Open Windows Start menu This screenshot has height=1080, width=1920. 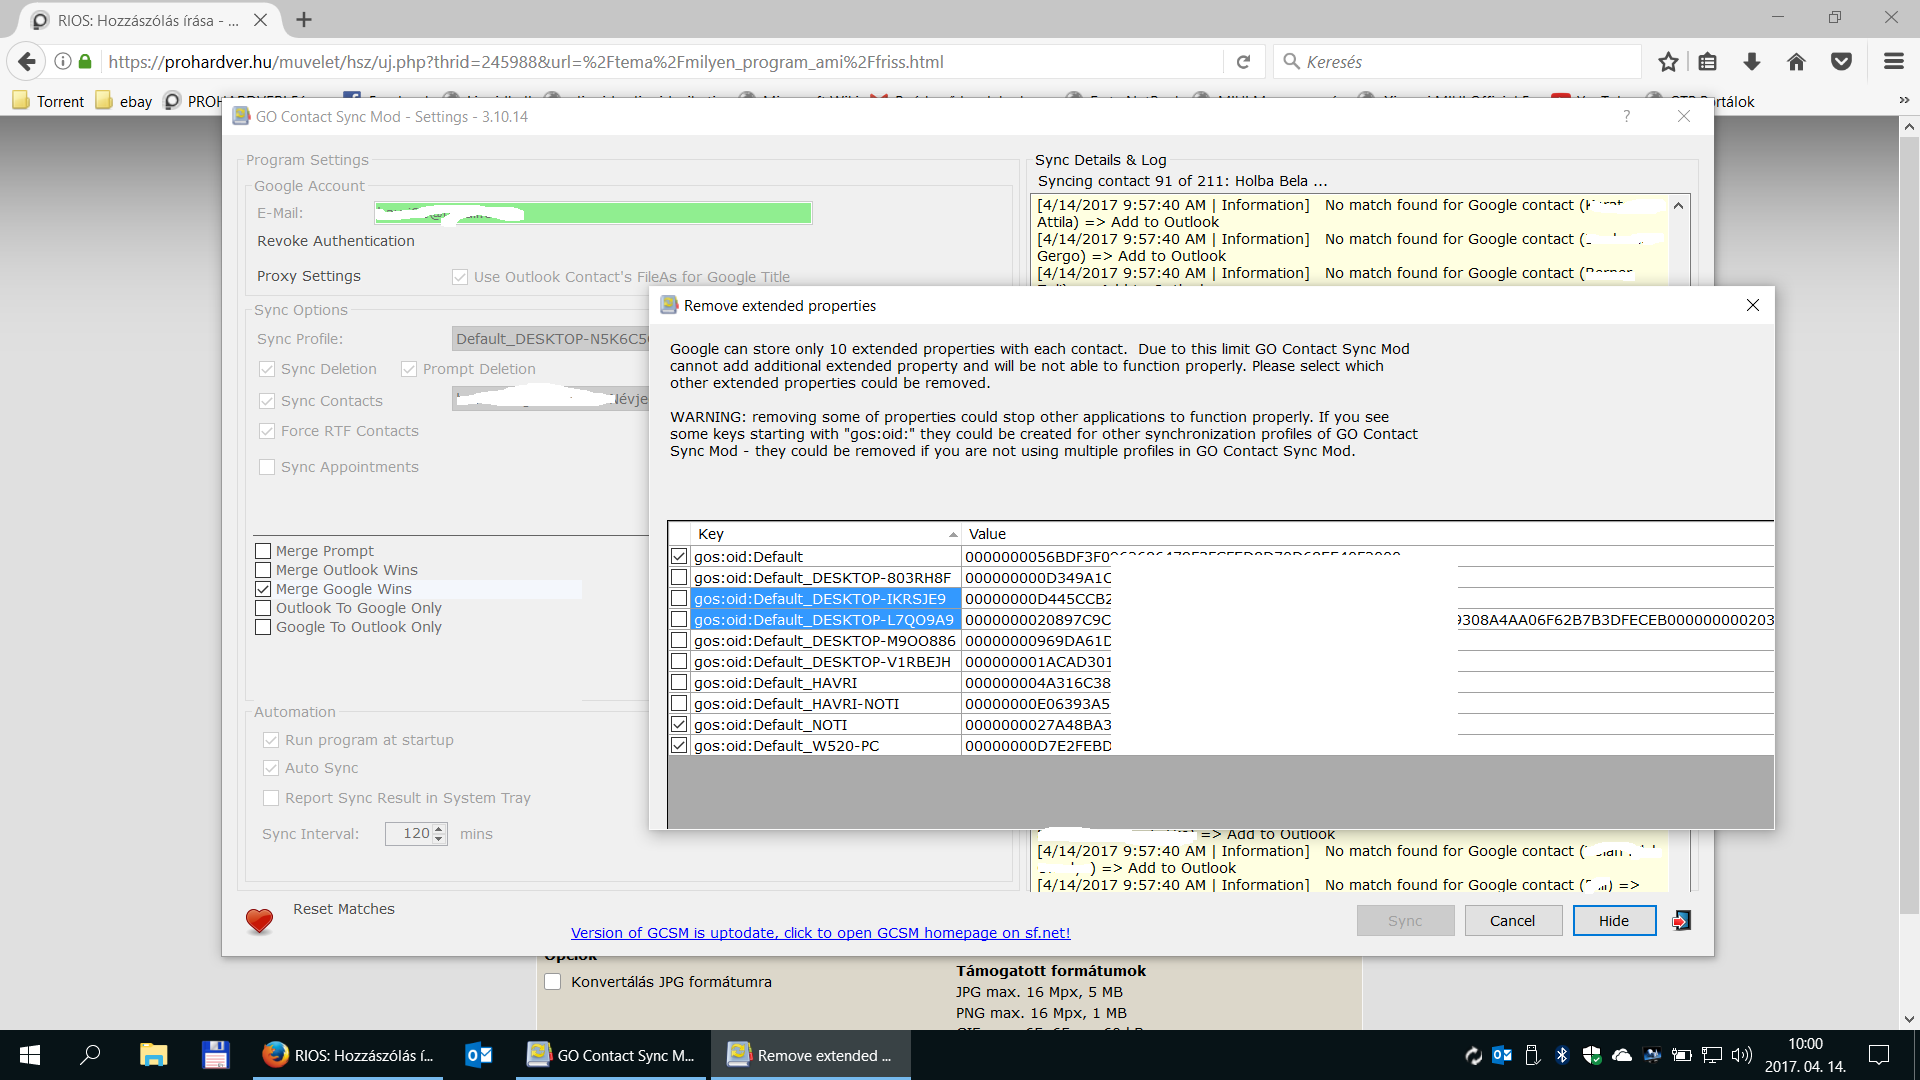point(30,1055)
